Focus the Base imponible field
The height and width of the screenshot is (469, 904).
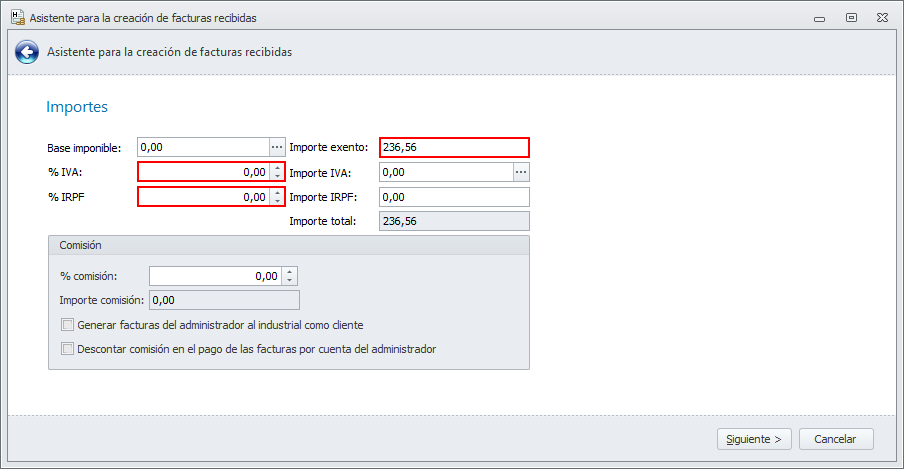point(203,148)
